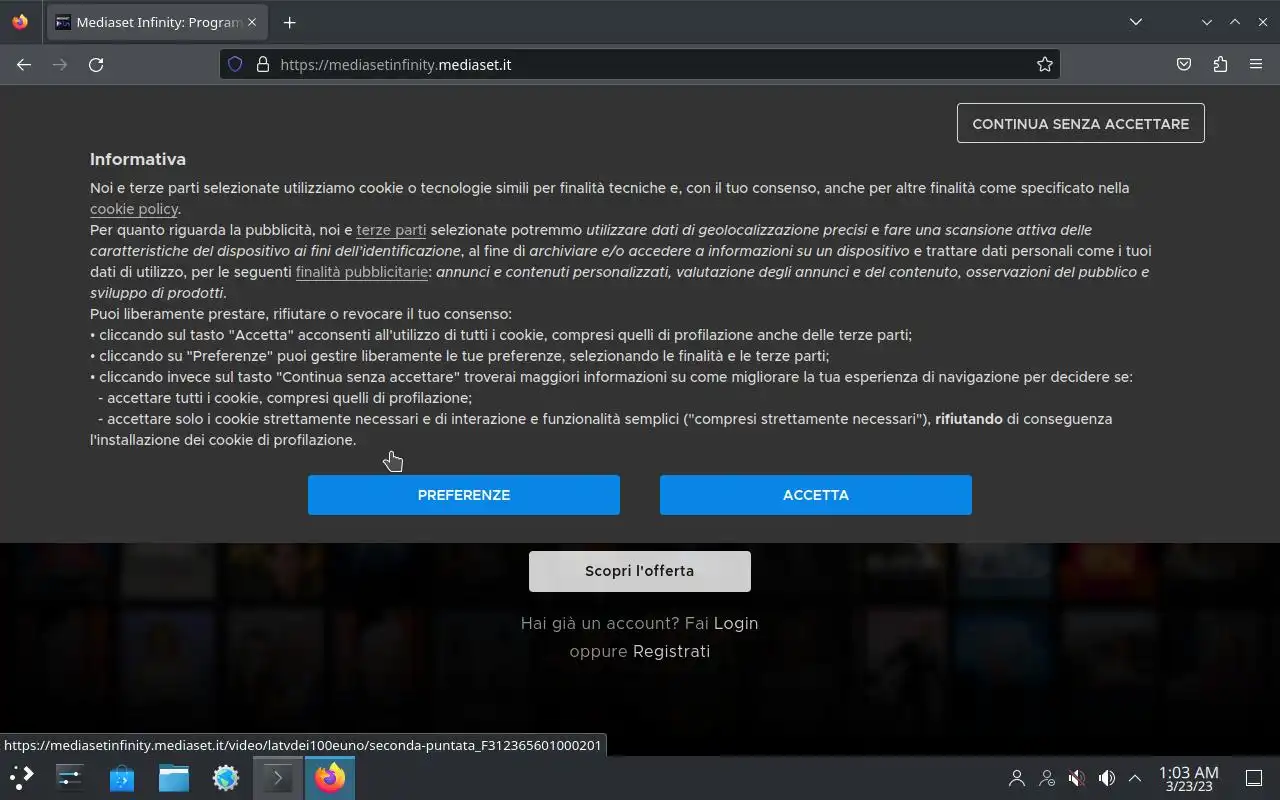
Task: Minimize the Firefox window
Action: pyautogui.click(x=1207, y=22)
